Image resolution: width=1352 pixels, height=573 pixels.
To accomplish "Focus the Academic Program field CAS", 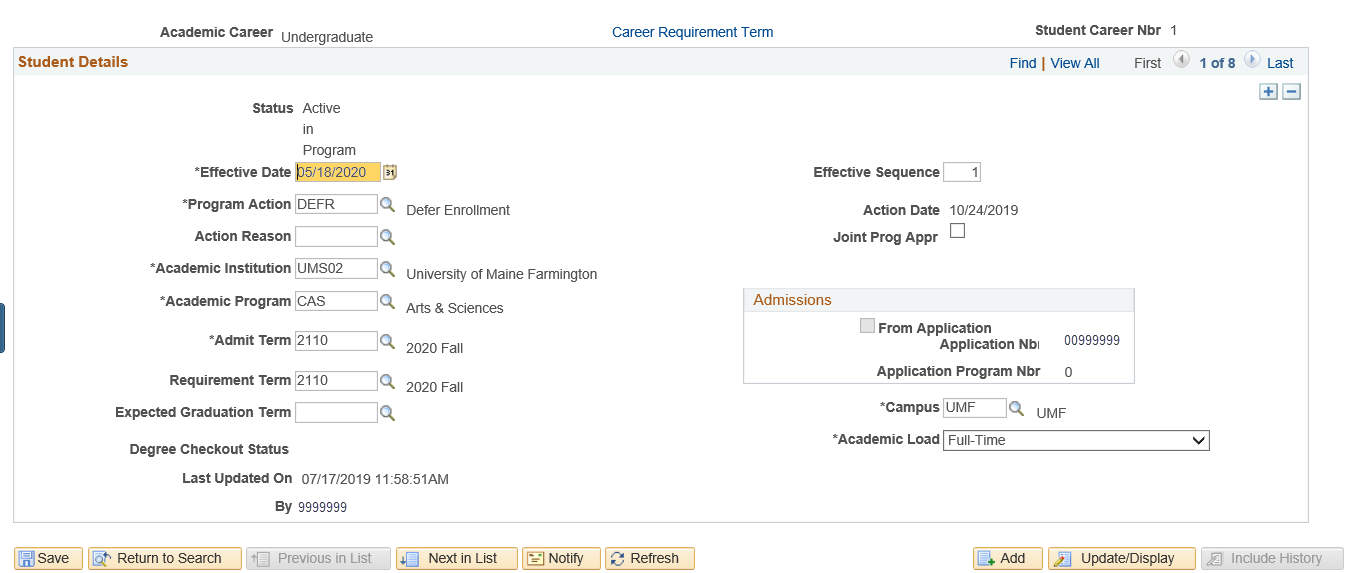I will tap(336, 301).
